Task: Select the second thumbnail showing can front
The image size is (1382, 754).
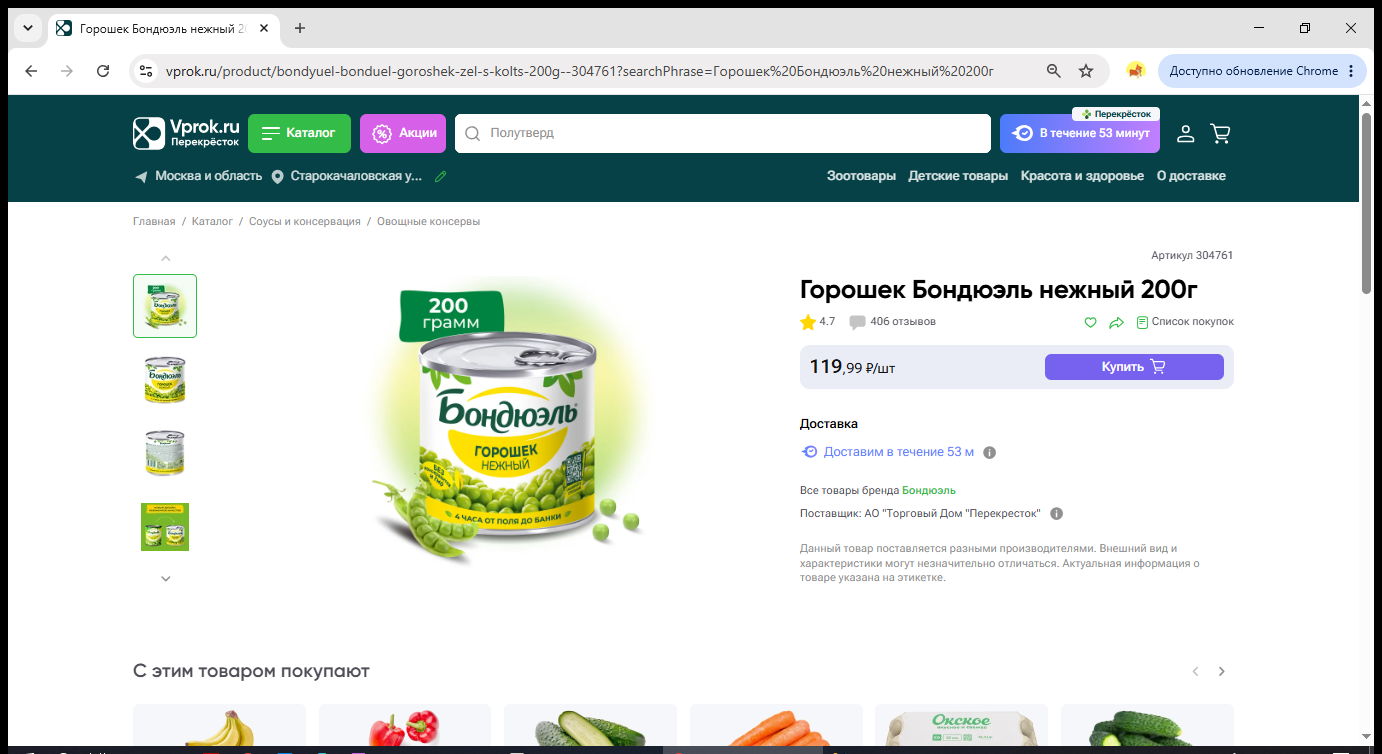Action: (x=165, y=380)
